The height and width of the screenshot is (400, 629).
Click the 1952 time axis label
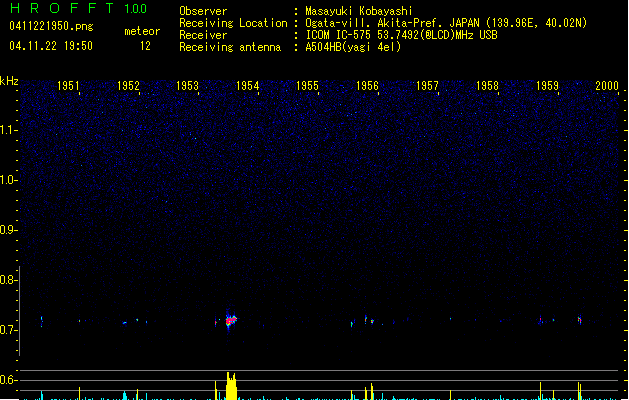tap(128, 85)
